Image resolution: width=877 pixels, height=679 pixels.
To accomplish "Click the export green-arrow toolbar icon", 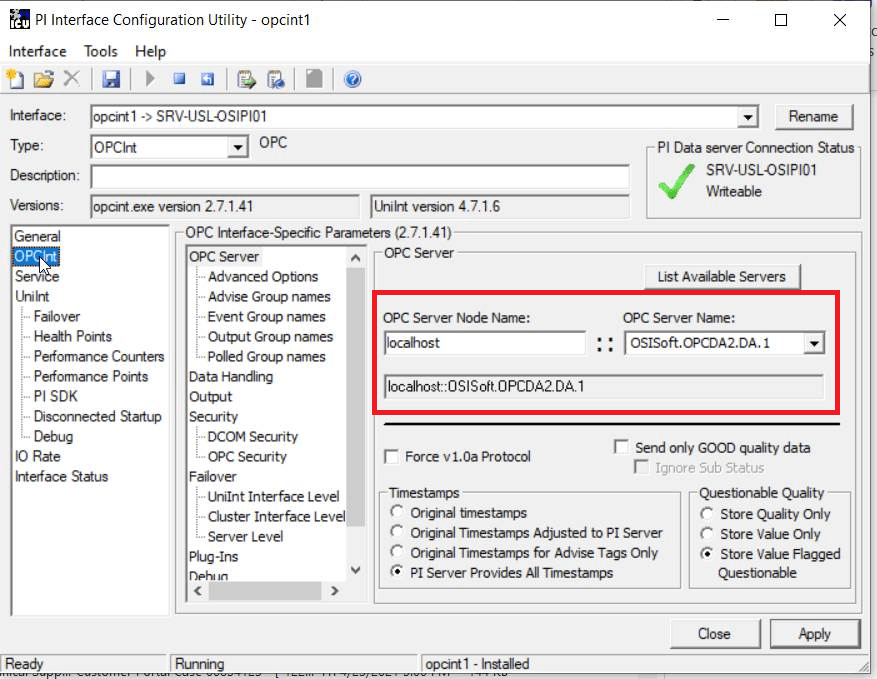I will 246,79.
